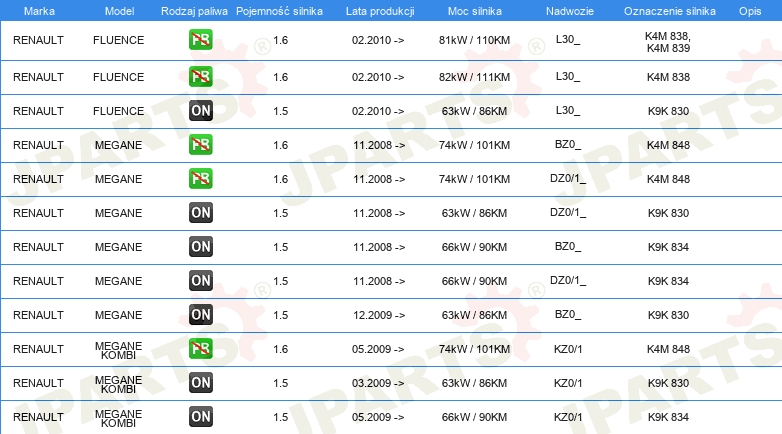
Task: Click ON diesel icon in Megane 66kW DZ0/1_ row
Action: click(201, 280)
